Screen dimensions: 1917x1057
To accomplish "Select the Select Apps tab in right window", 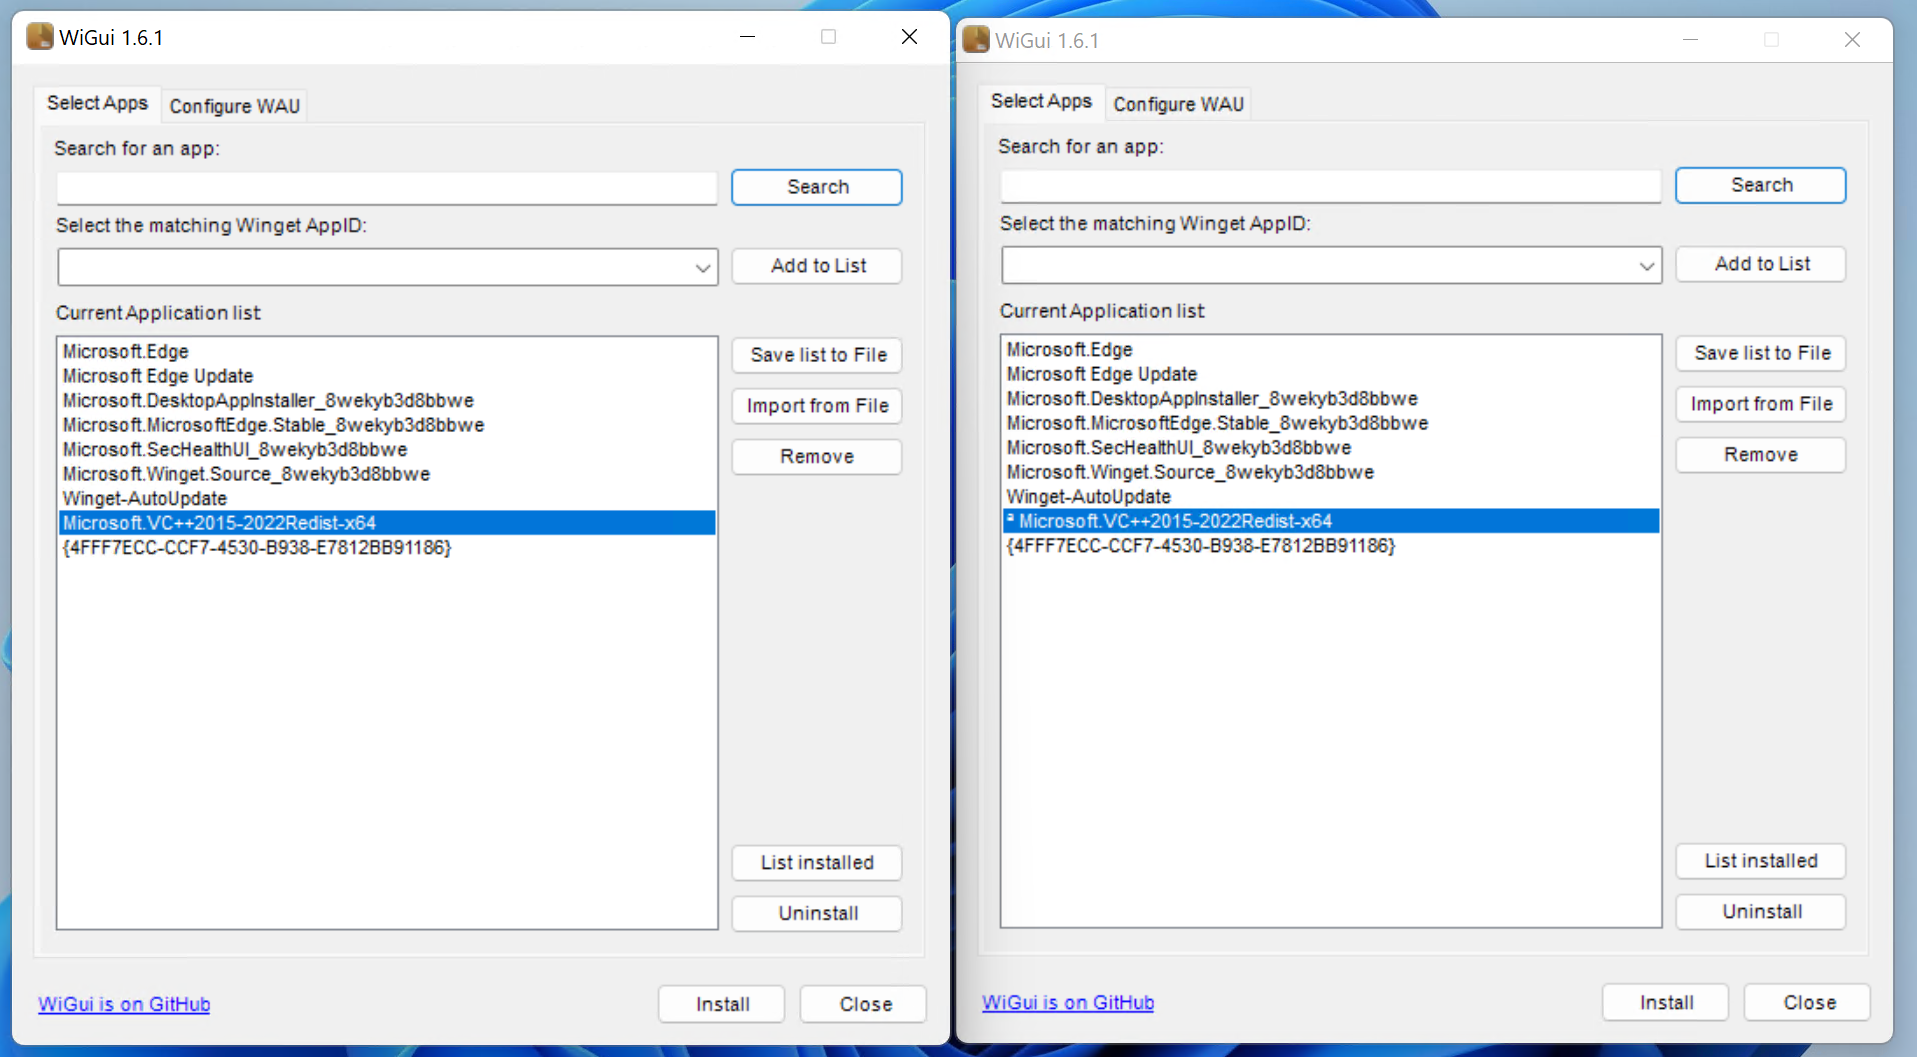I will [x=1041, y=101].
